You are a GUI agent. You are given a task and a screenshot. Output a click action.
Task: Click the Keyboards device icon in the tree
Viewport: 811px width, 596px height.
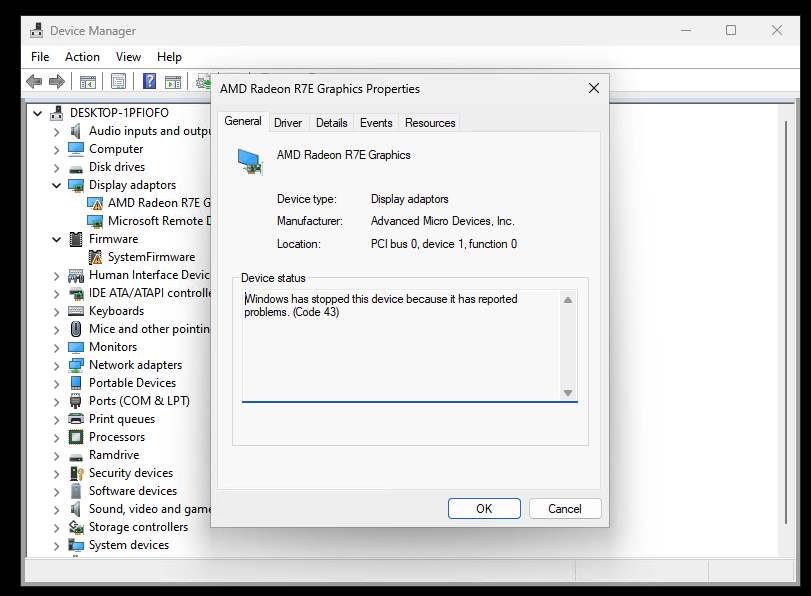click(78, 310)
